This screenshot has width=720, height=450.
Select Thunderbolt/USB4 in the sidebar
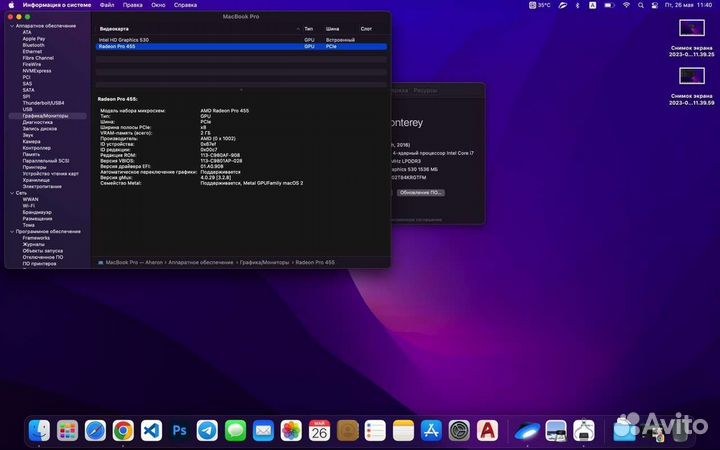pyautogui.click(x=43, y=103)
